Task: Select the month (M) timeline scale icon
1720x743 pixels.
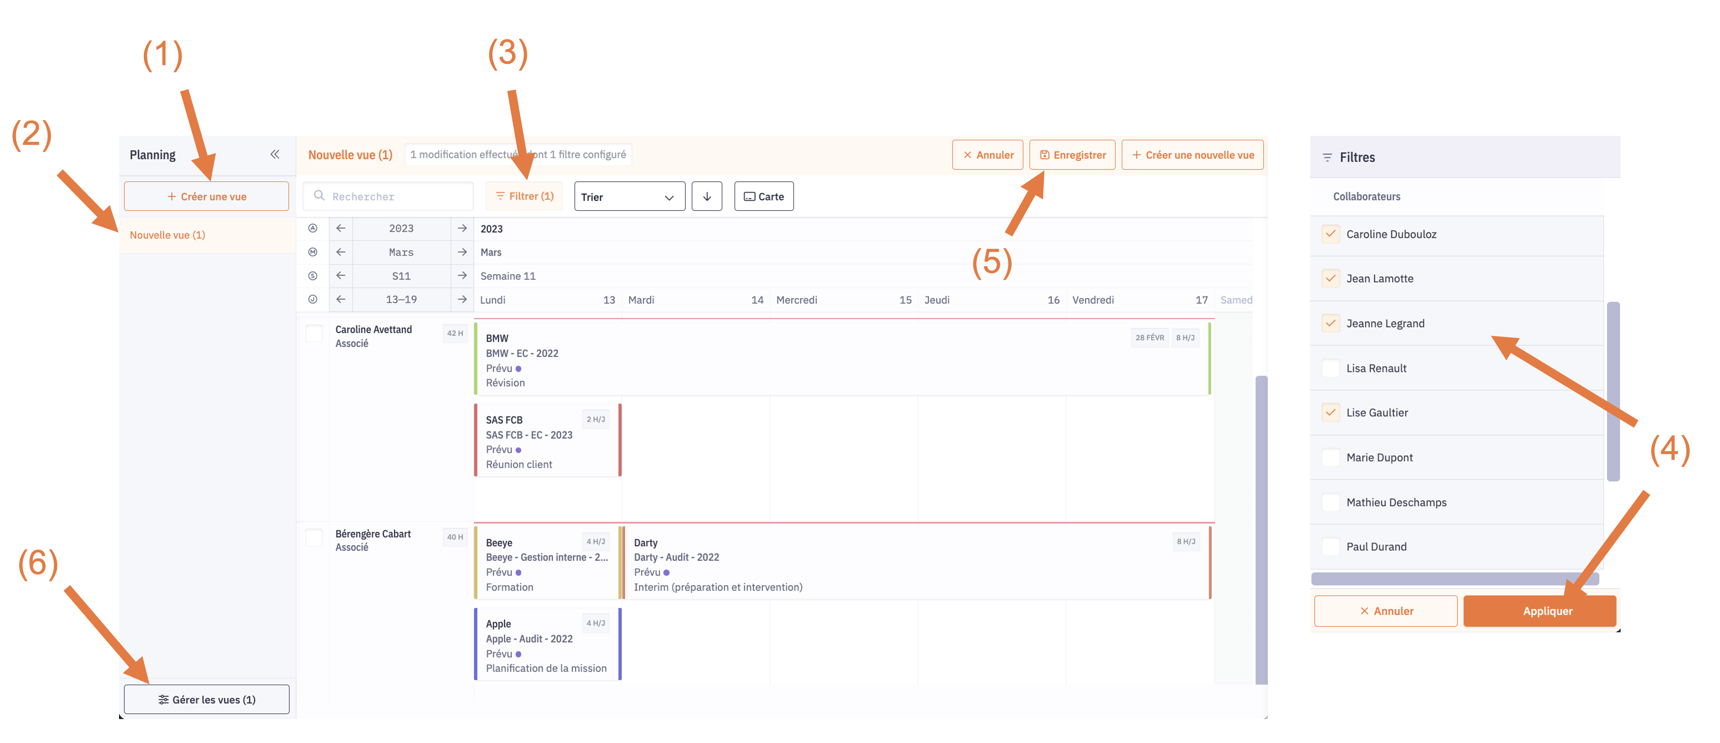Action: coord(312,252)
